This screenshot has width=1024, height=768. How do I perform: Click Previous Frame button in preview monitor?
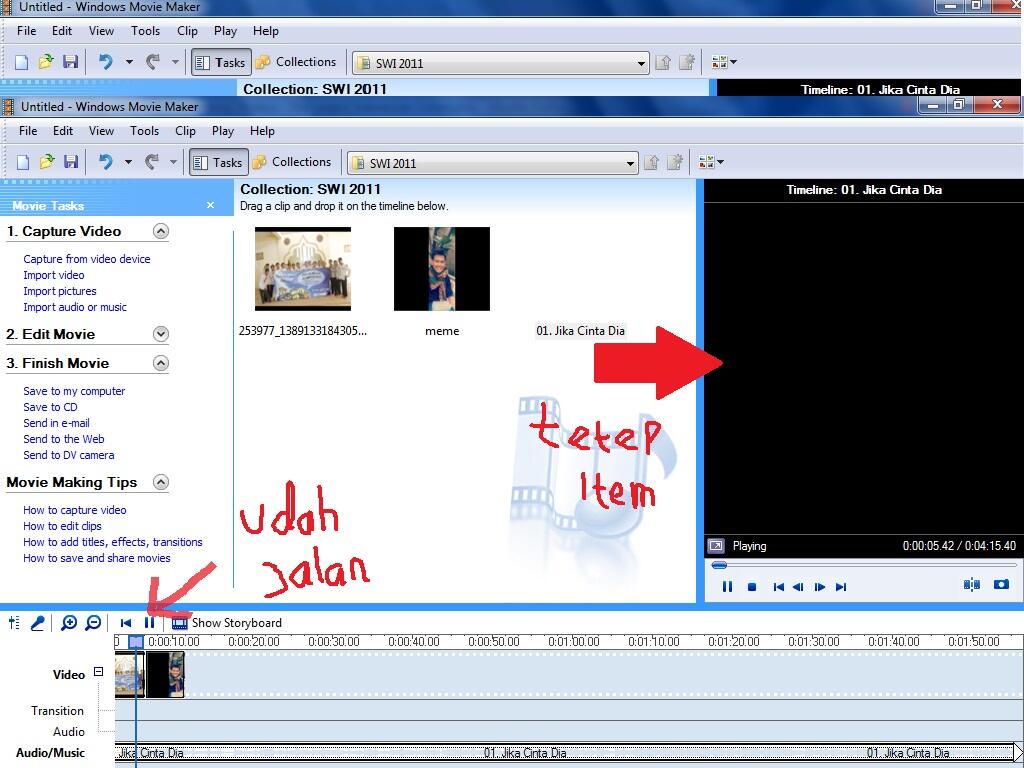(x=798, y=586)
